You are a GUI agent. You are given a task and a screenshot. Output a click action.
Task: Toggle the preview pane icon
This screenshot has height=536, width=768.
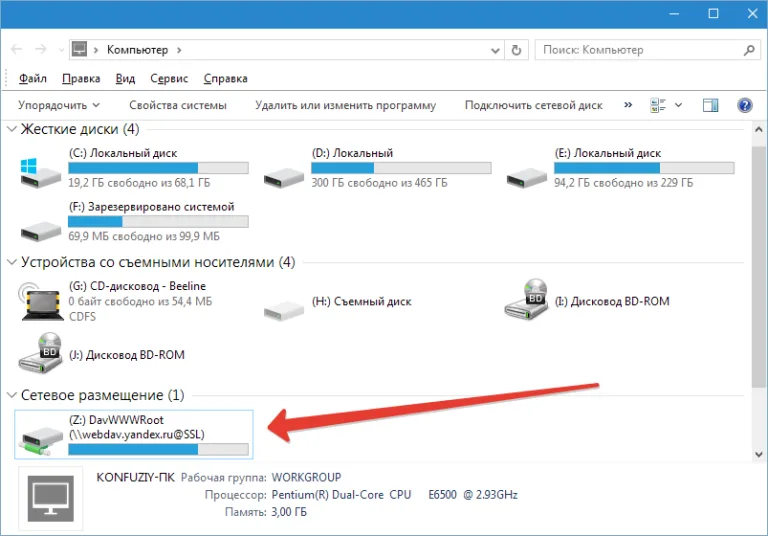(710, 105)
